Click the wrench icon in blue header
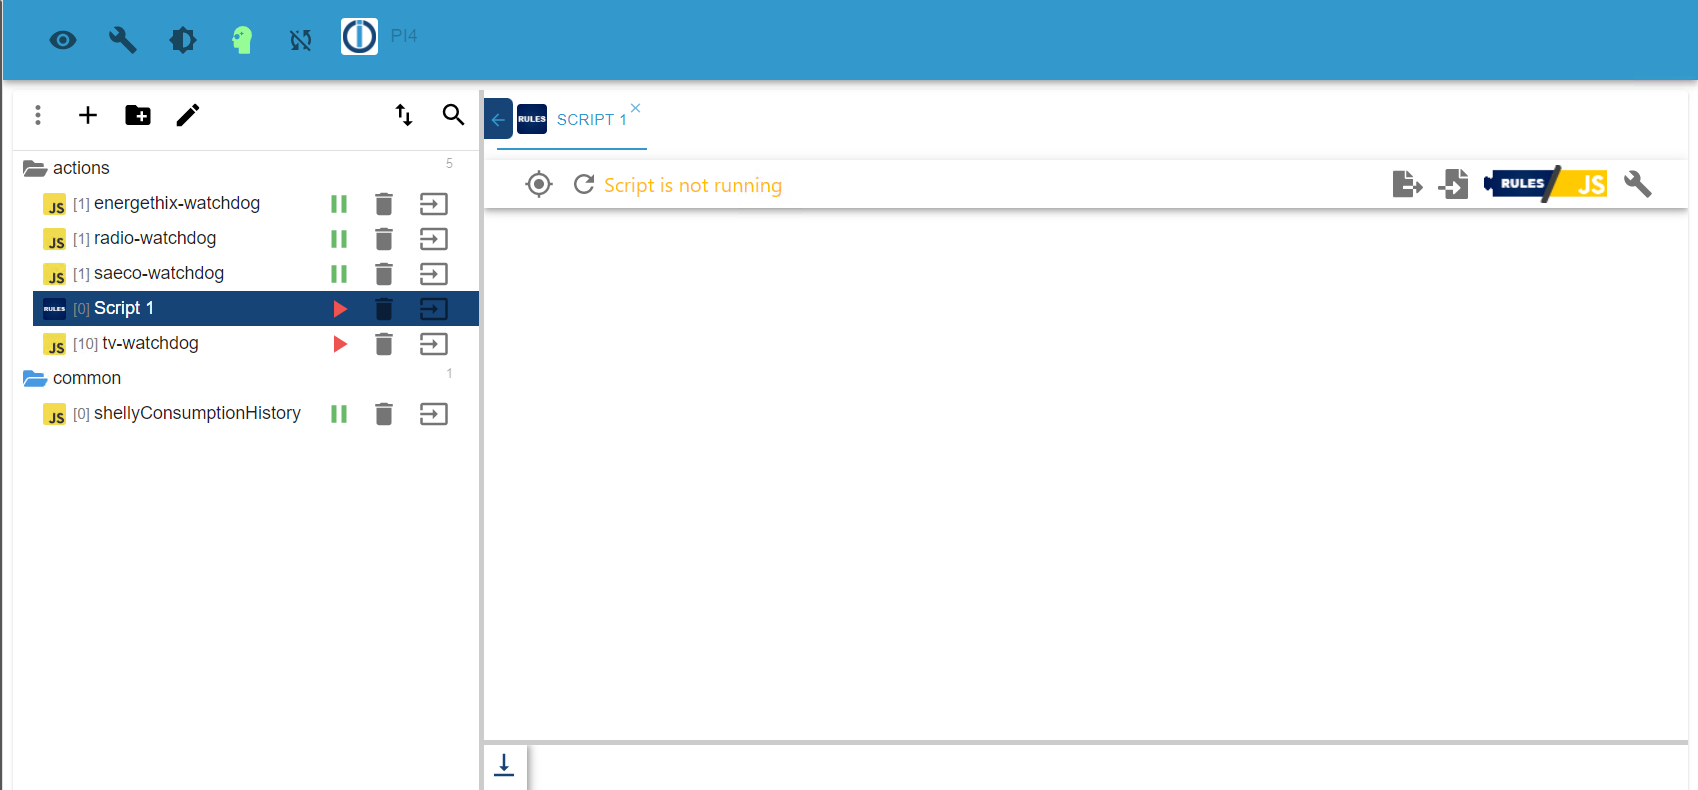This screenshot has width=1698, height=790. [122, 40]
